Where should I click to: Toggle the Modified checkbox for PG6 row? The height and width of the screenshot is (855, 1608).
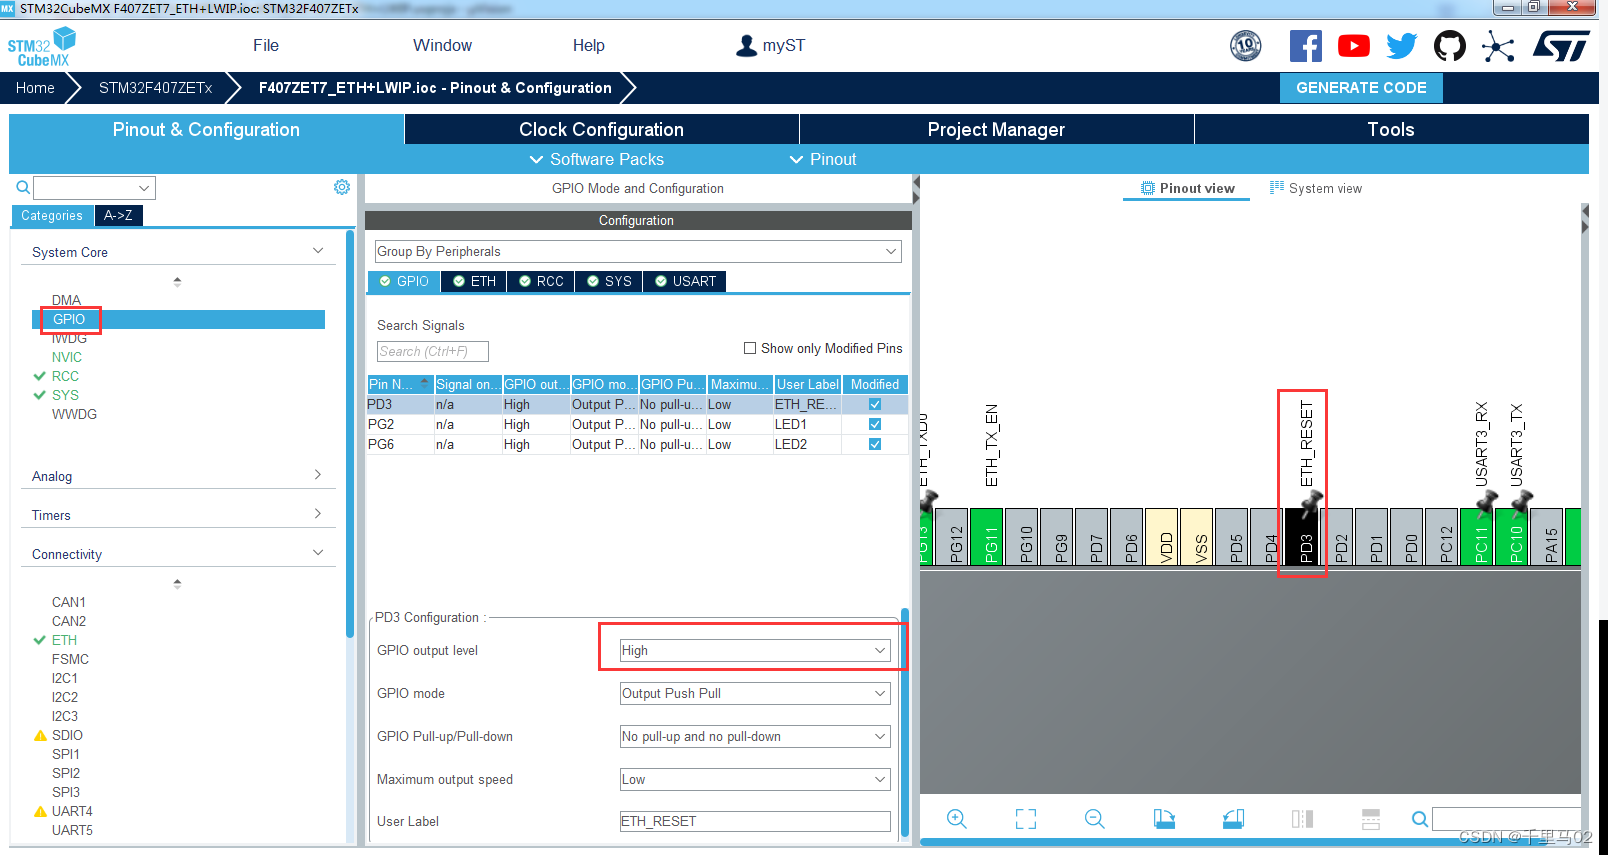point(875,444)
